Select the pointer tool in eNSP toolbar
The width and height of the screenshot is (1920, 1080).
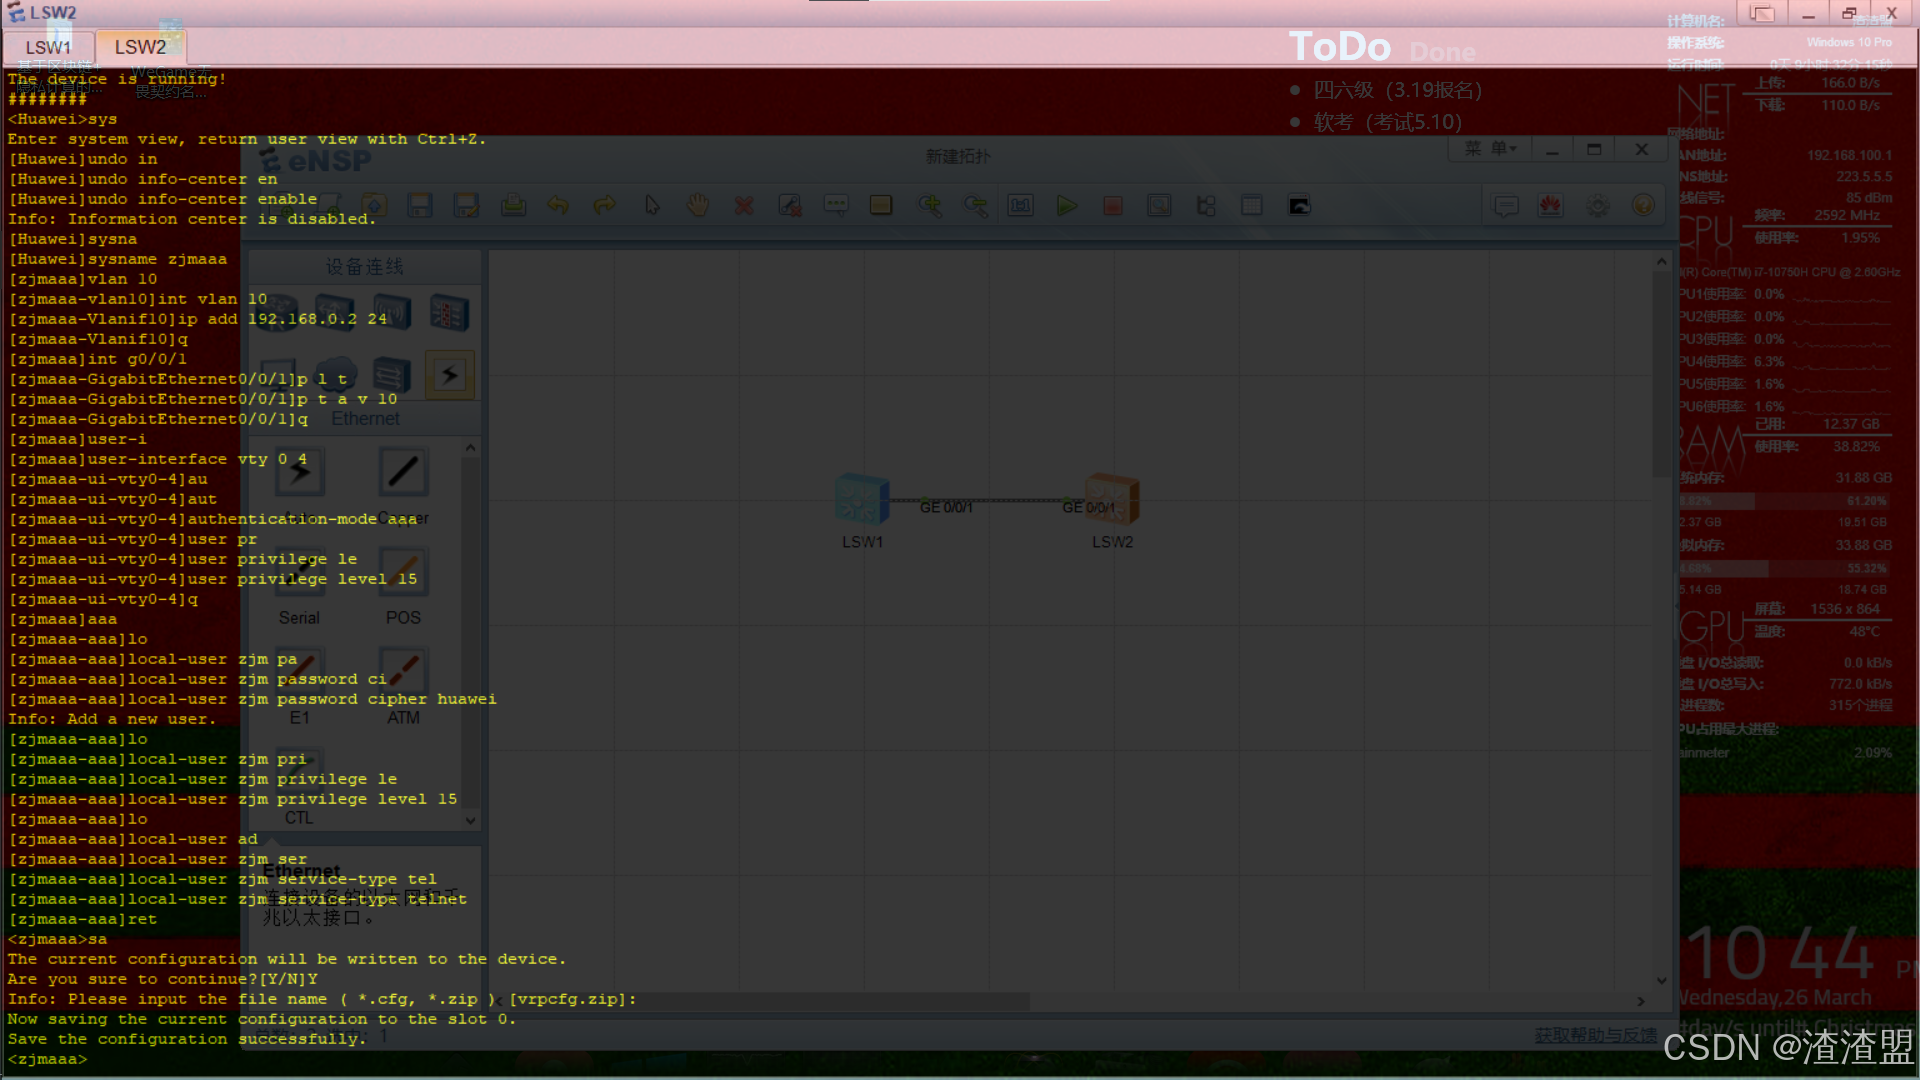(x=652, y=206)
